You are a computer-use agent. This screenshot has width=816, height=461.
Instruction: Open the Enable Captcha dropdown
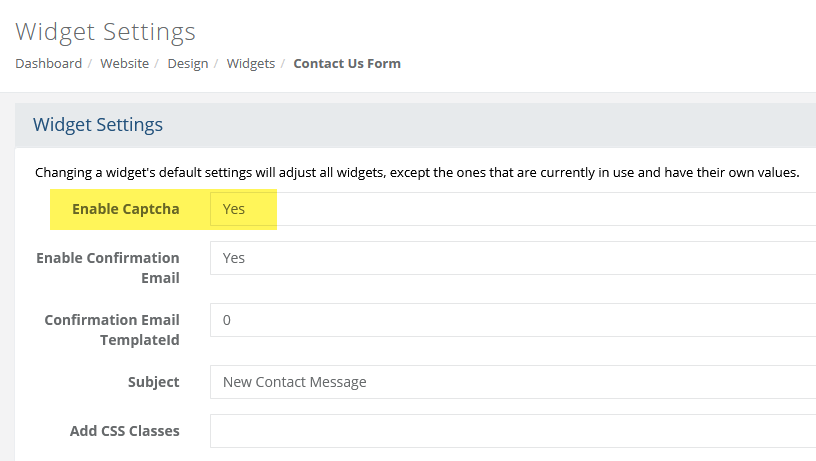pyautogui.click(x=513, y=209)
